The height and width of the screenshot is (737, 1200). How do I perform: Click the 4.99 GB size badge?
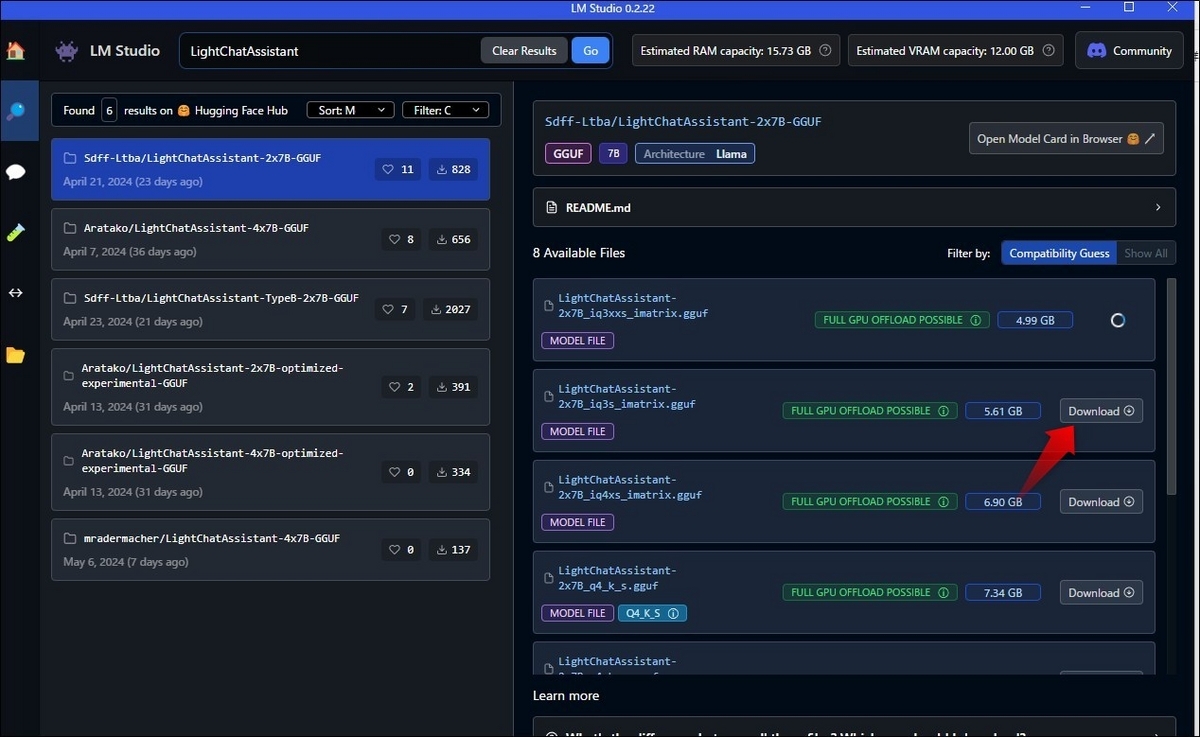(x=1035, y=320)
